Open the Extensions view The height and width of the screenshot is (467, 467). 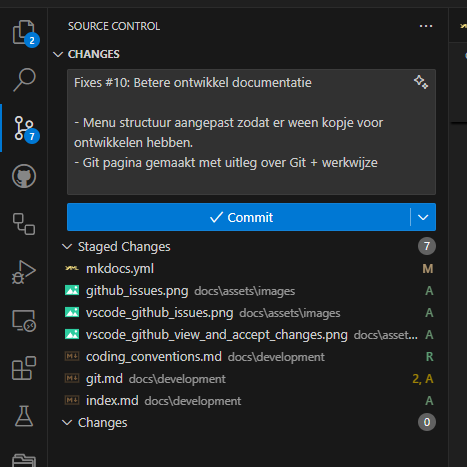click(x=24, y=368)
